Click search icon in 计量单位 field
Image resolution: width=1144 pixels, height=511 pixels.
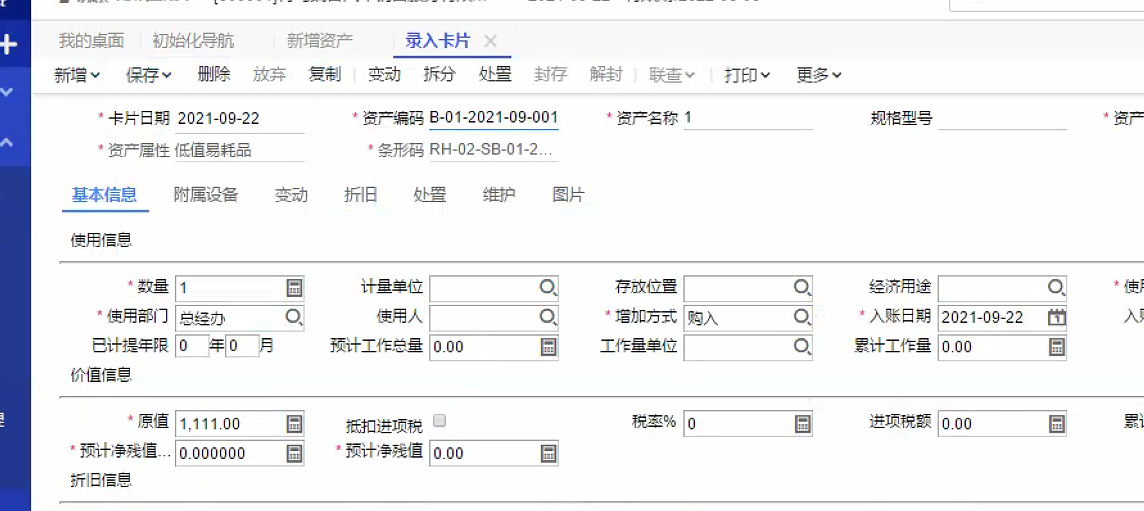(x=548, y=288)
